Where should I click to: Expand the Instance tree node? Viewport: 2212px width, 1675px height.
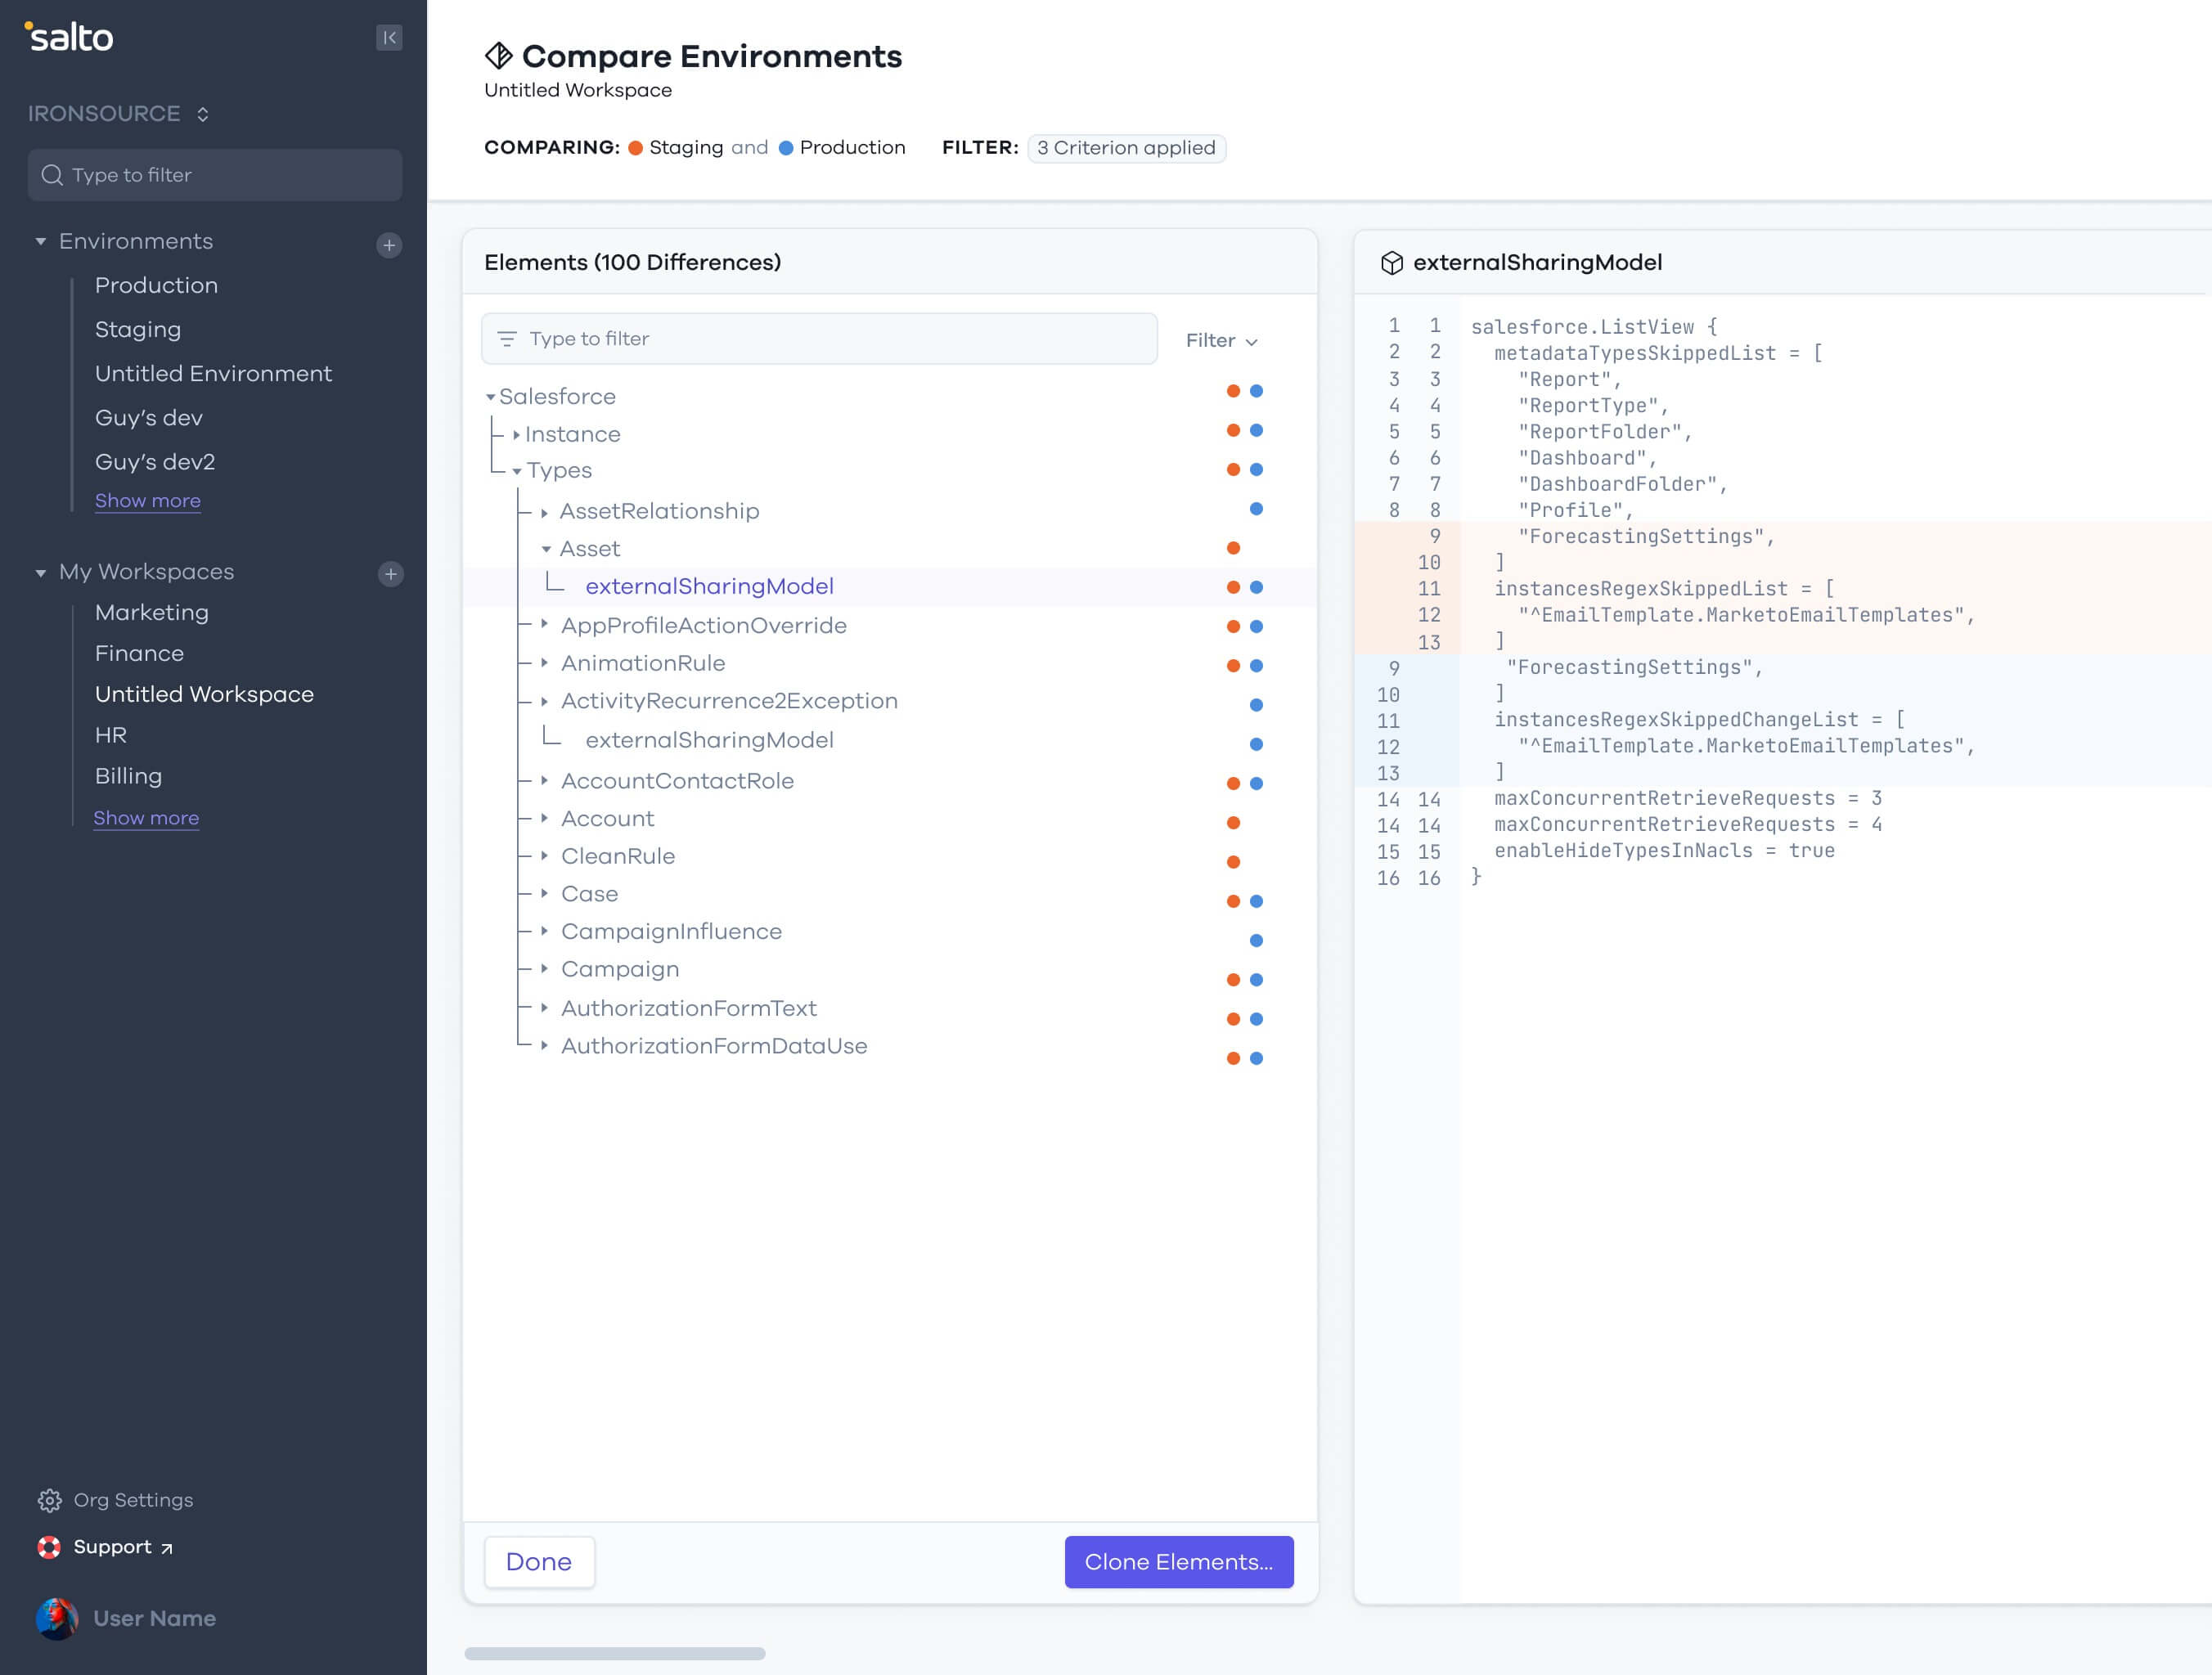point(516,435)
